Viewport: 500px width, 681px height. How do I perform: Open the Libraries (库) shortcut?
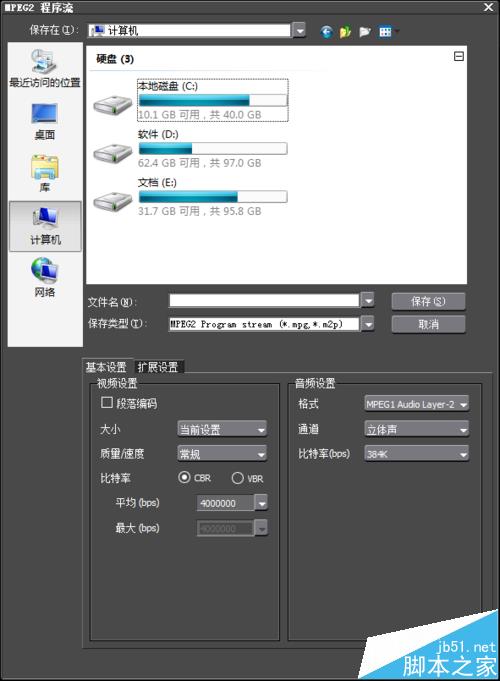[x=45, y=173]
